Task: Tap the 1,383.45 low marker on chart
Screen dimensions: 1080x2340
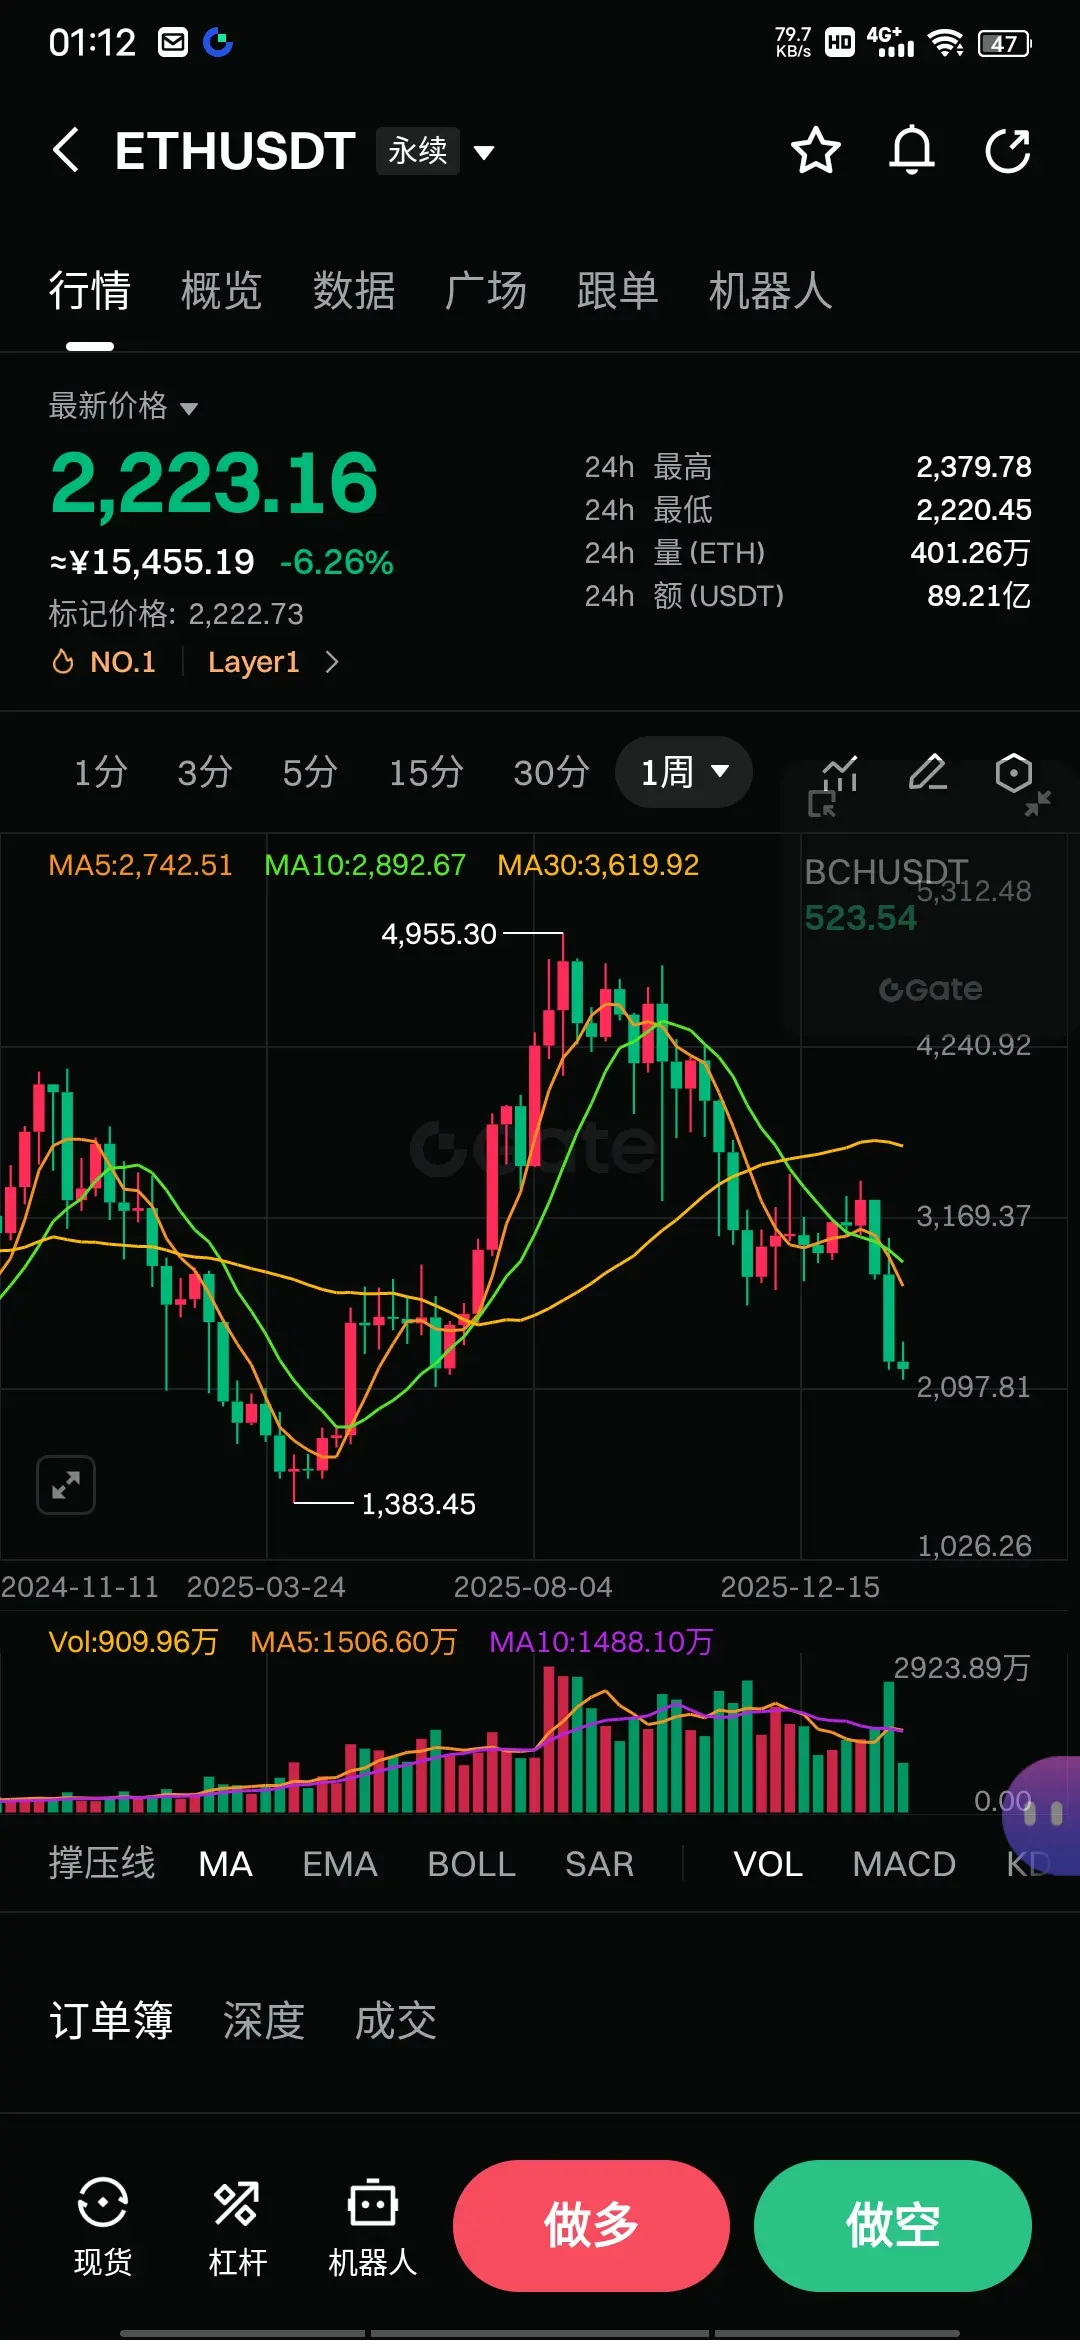Action: 418,1504
